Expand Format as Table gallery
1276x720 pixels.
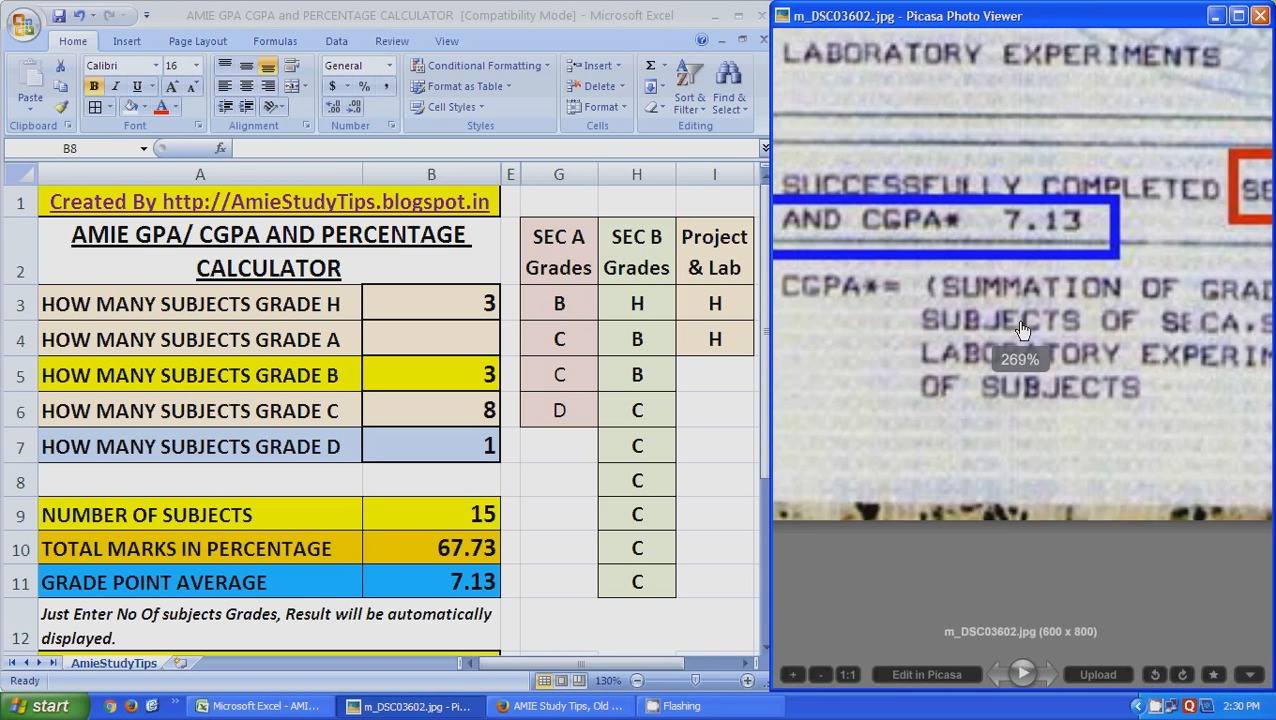(460, 87)
